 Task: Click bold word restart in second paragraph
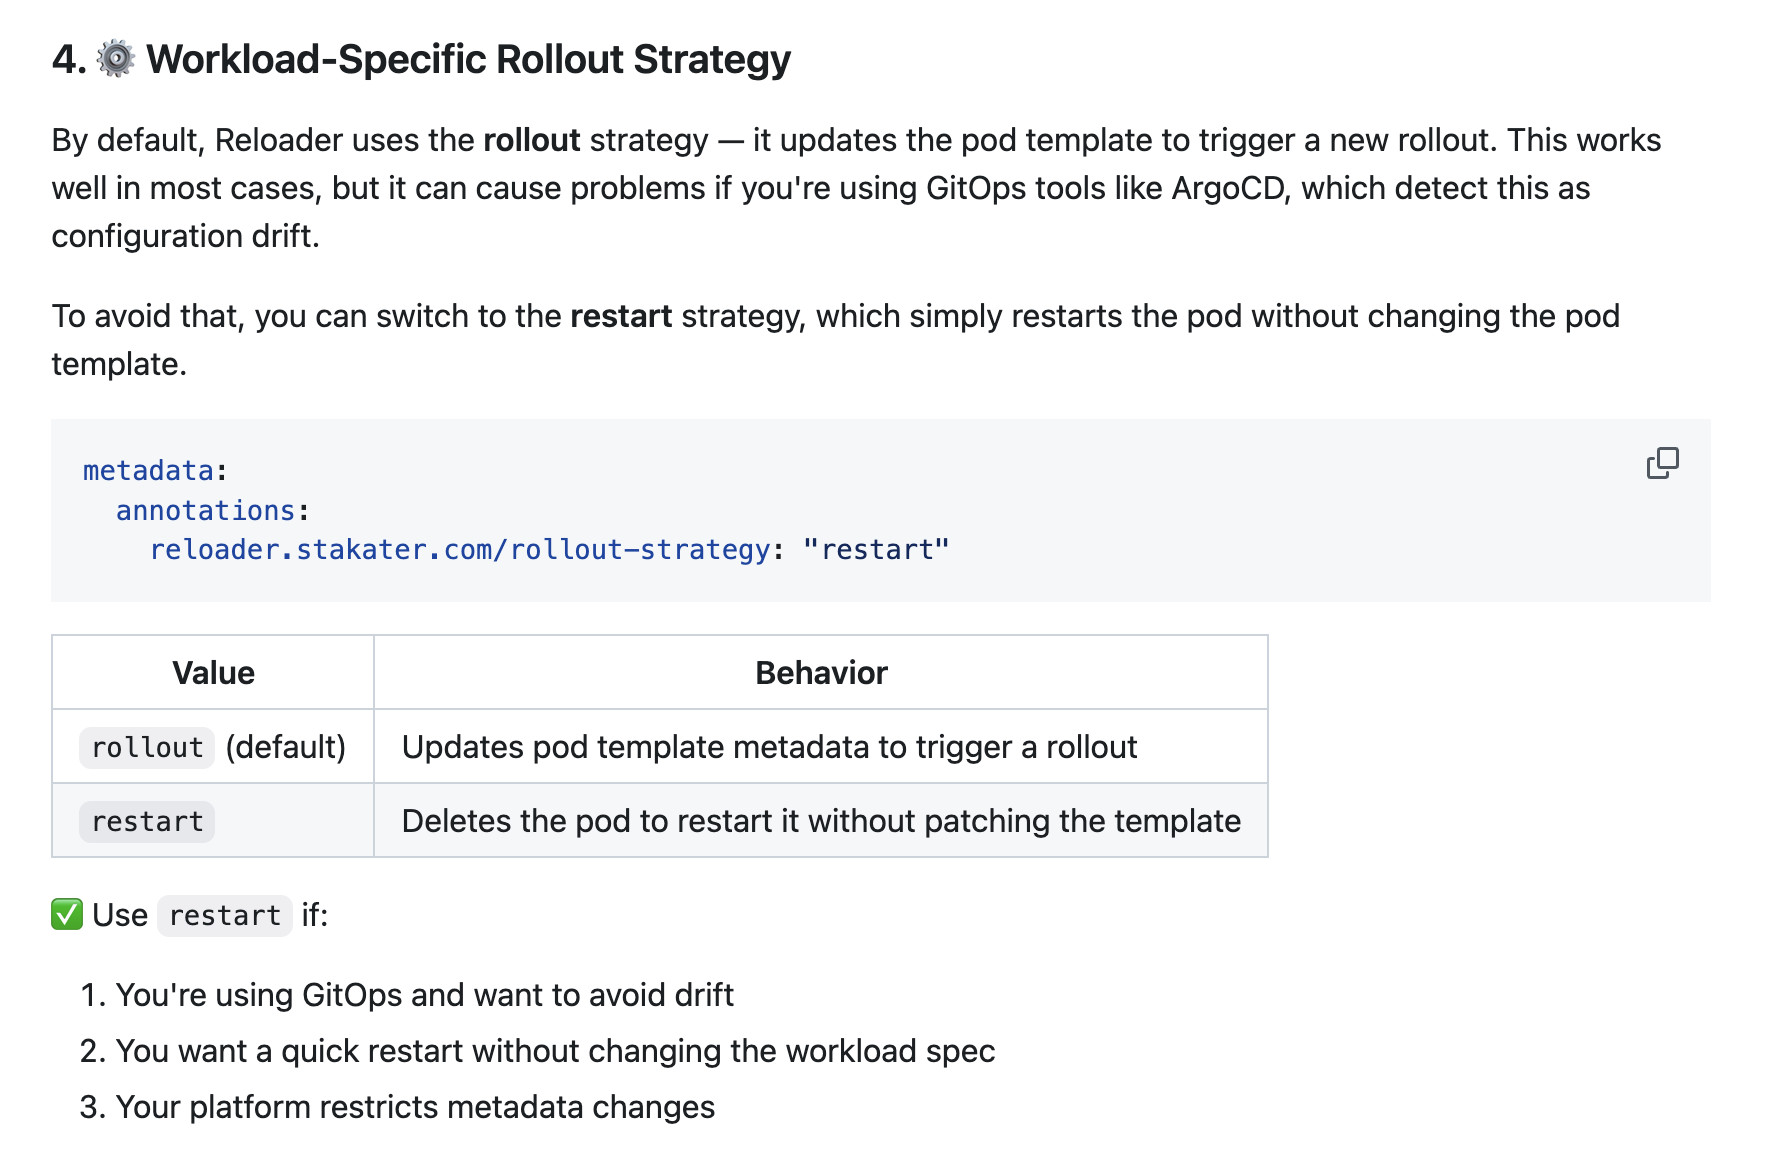(621, 316)
